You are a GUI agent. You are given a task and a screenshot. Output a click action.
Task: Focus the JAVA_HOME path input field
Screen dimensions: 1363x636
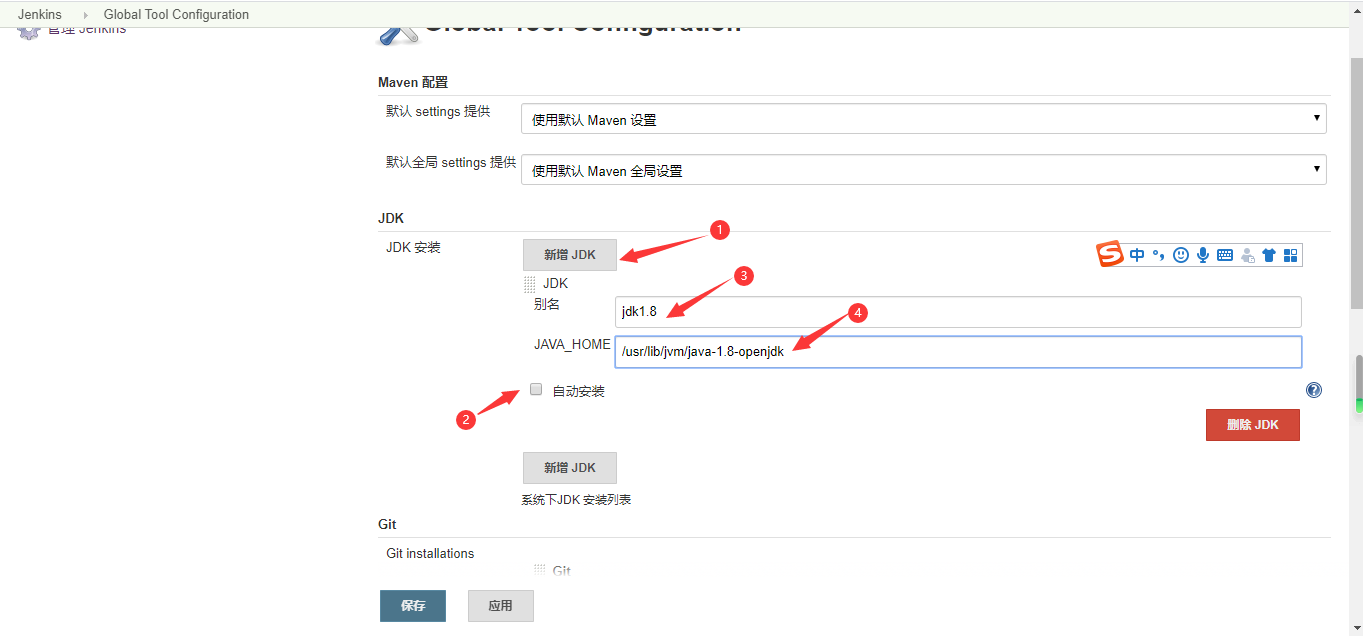click(x=958, y=352)
